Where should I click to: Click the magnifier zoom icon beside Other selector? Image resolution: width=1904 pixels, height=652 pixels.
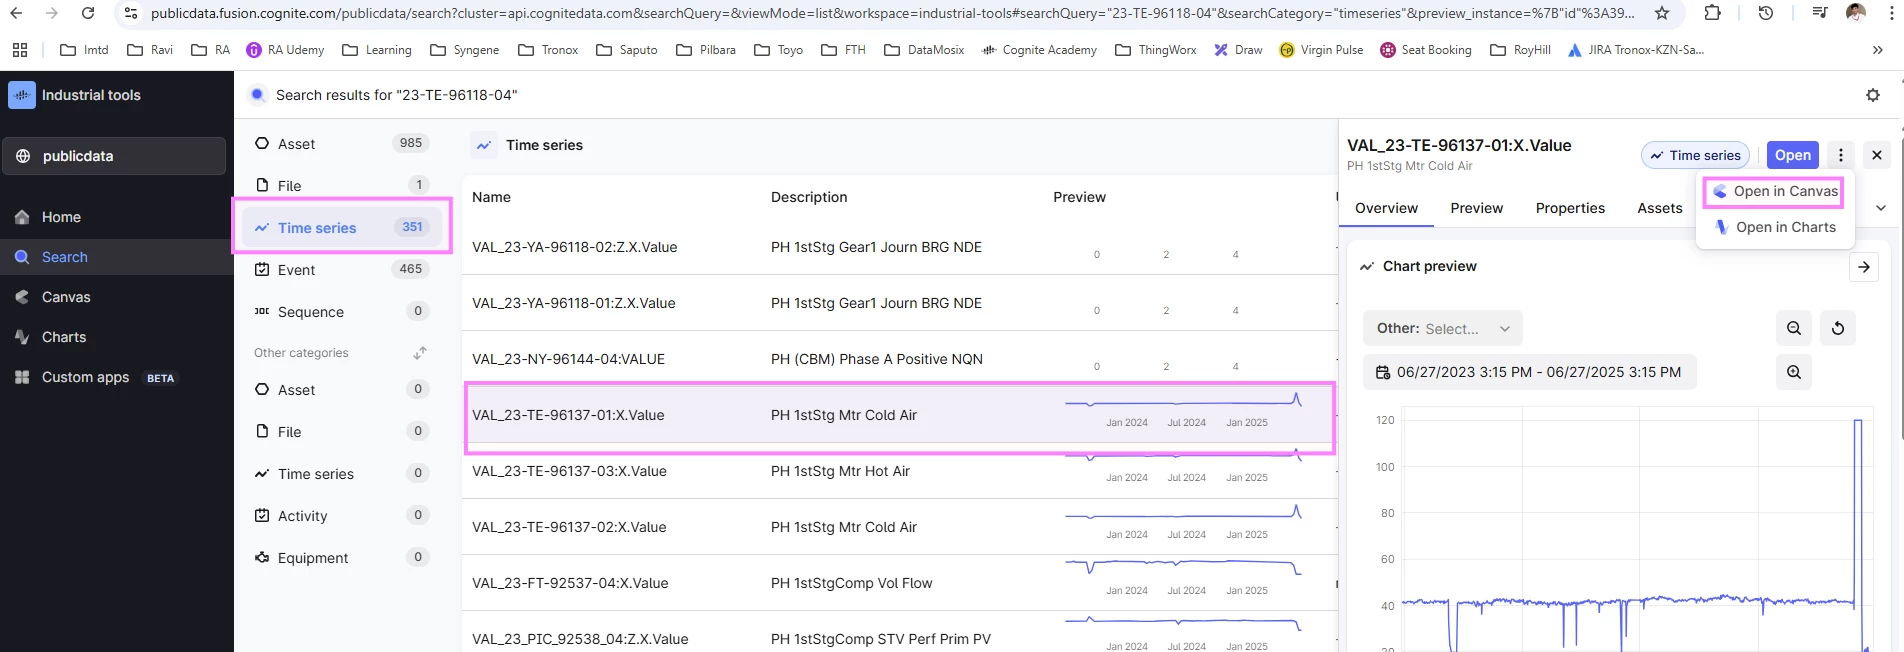pyautogui.click(x=1794, y=328)
